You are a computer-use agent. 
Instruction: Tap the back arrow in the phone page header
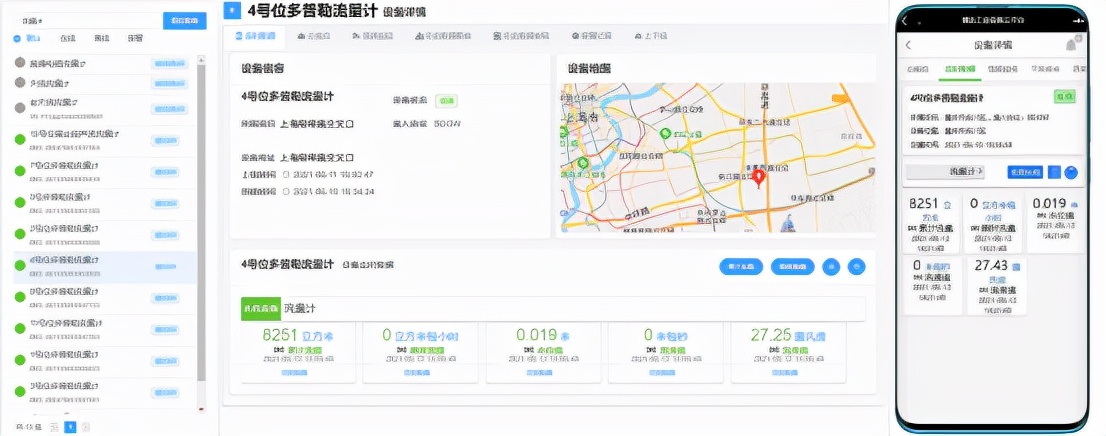[908, 45]
